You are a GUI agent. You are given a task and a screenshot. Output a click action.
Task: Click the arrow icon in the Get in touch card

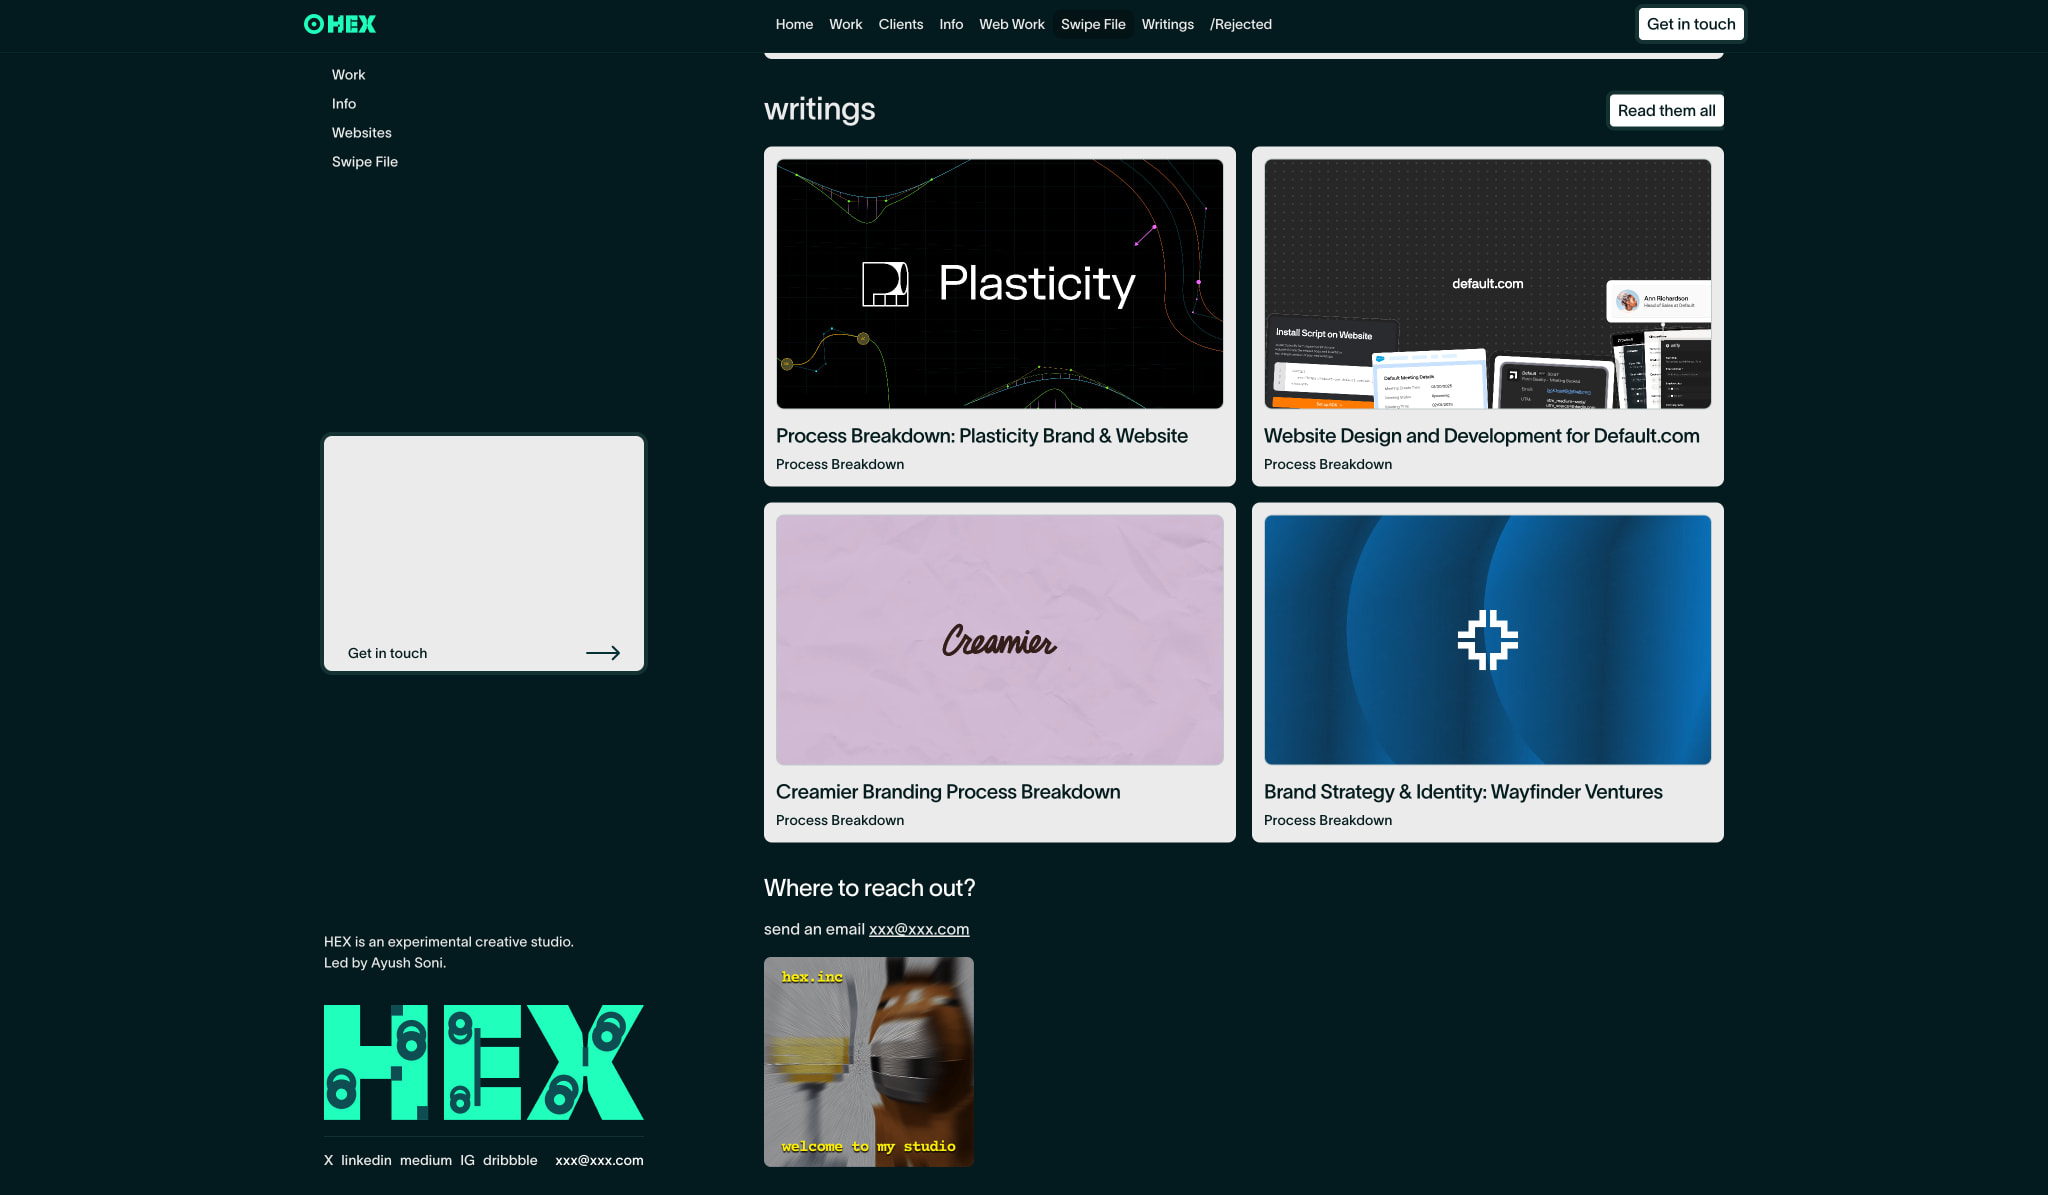click(x=603, y=653)
